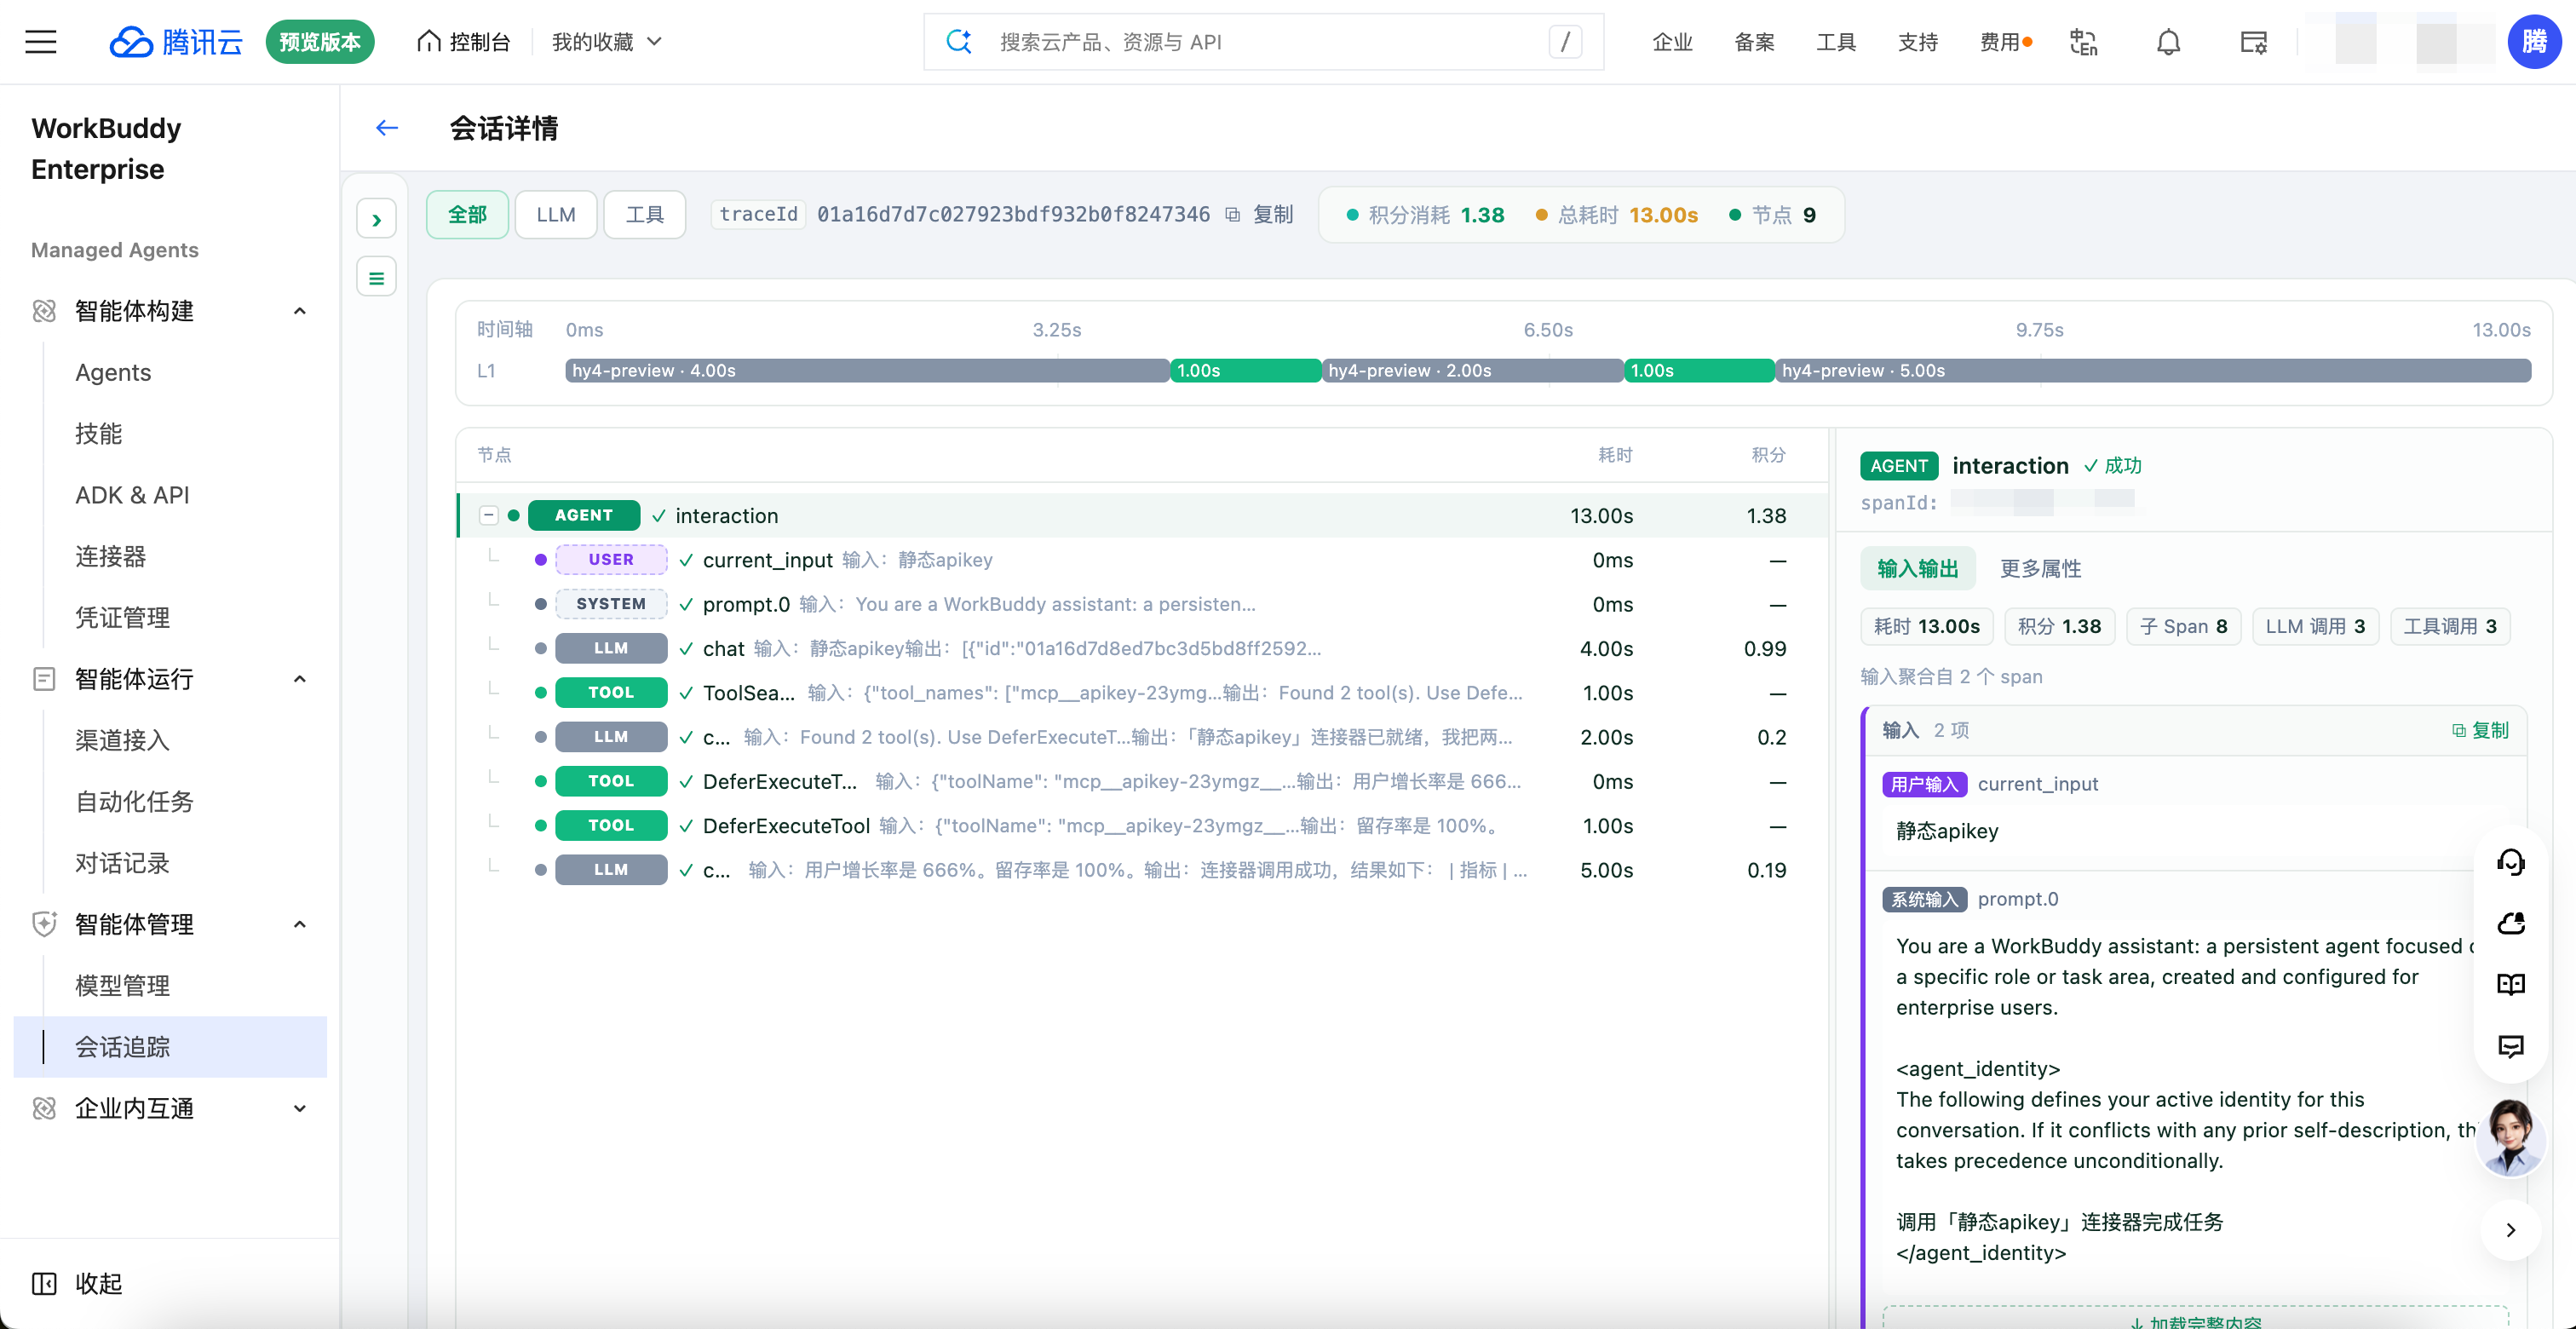Open 凭证管理 in the sidebar

pyautogui.click(x=122, y=617)
